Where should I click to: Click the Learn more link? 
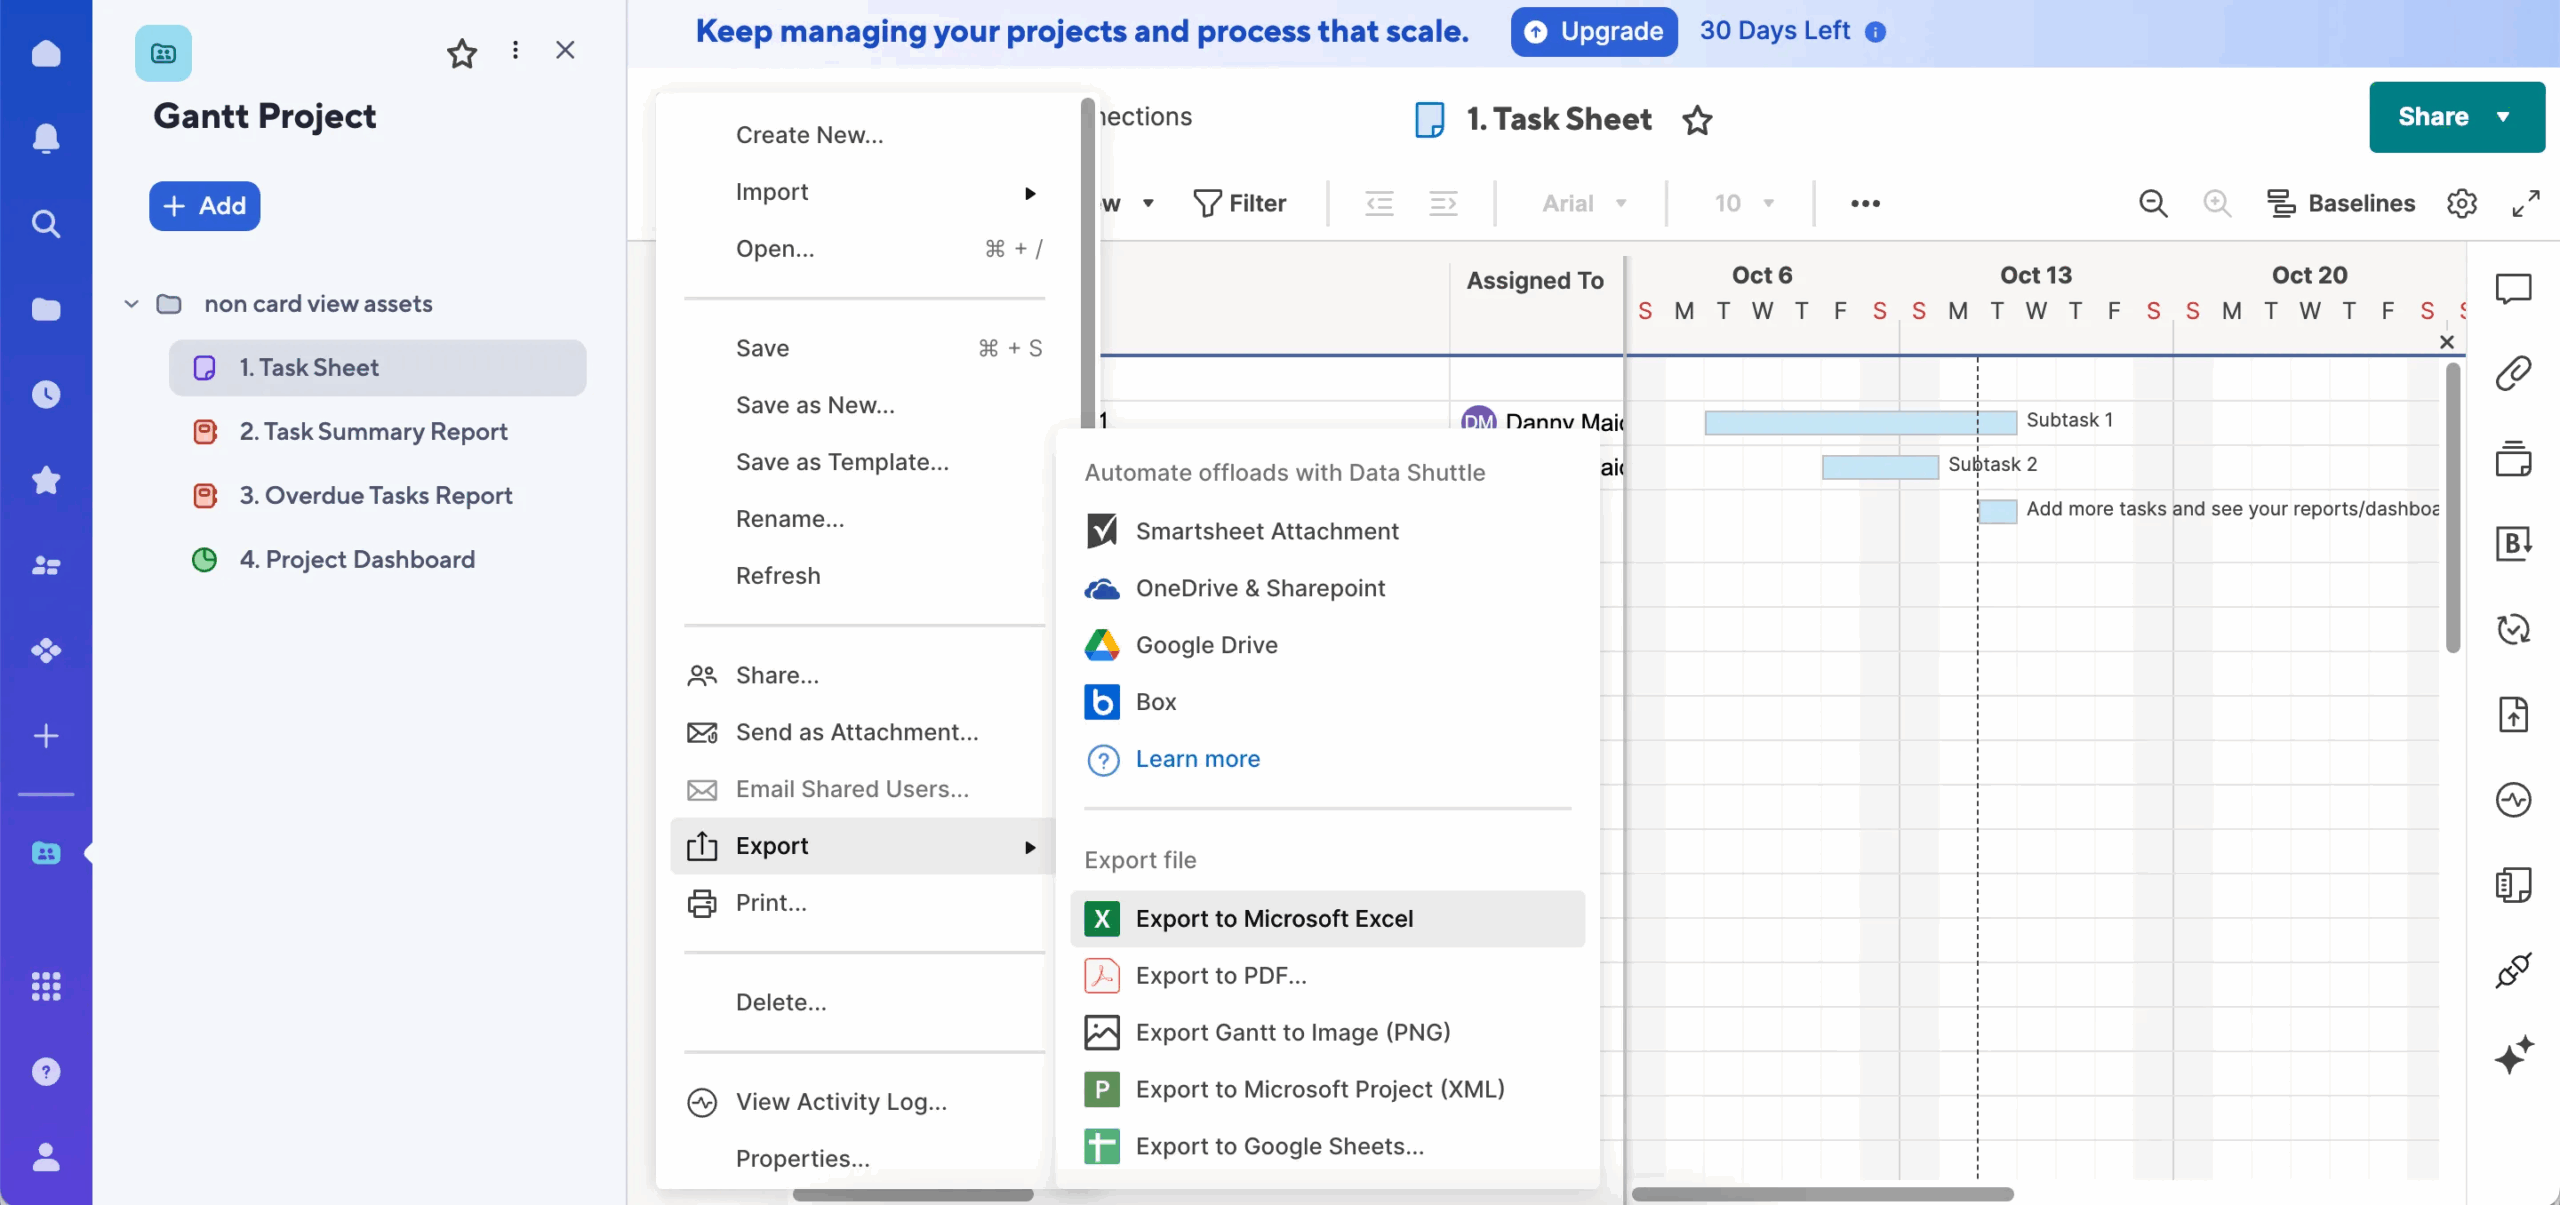point(1197,759)
